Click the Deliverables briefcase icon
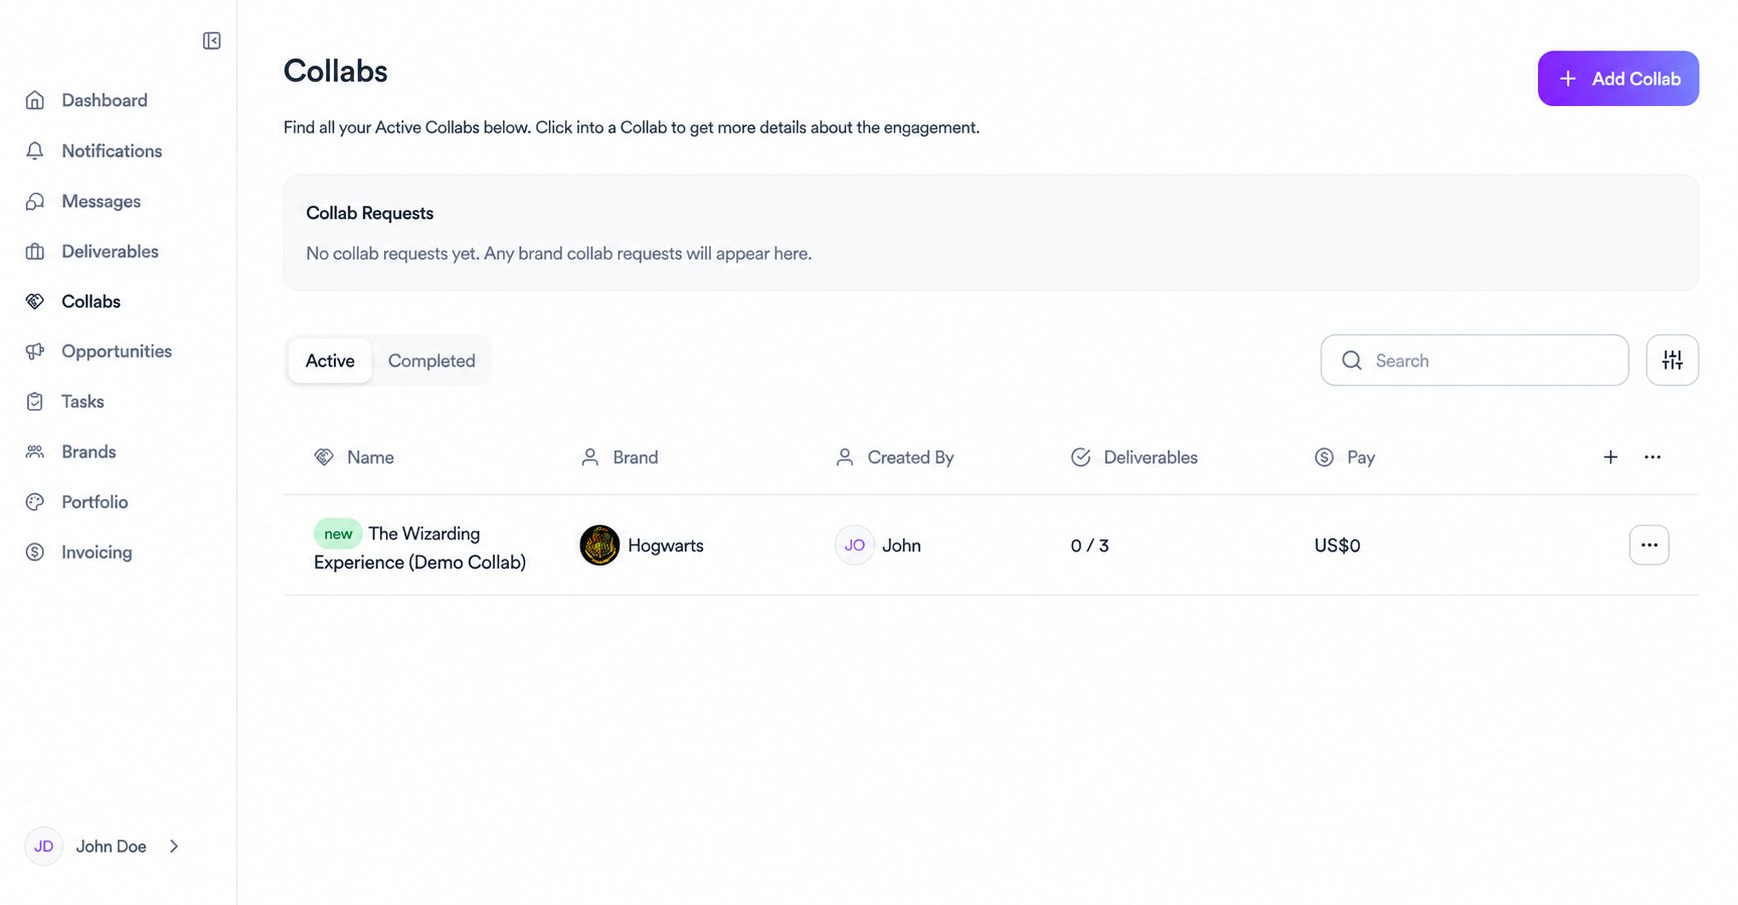 (x=35, y=251)
